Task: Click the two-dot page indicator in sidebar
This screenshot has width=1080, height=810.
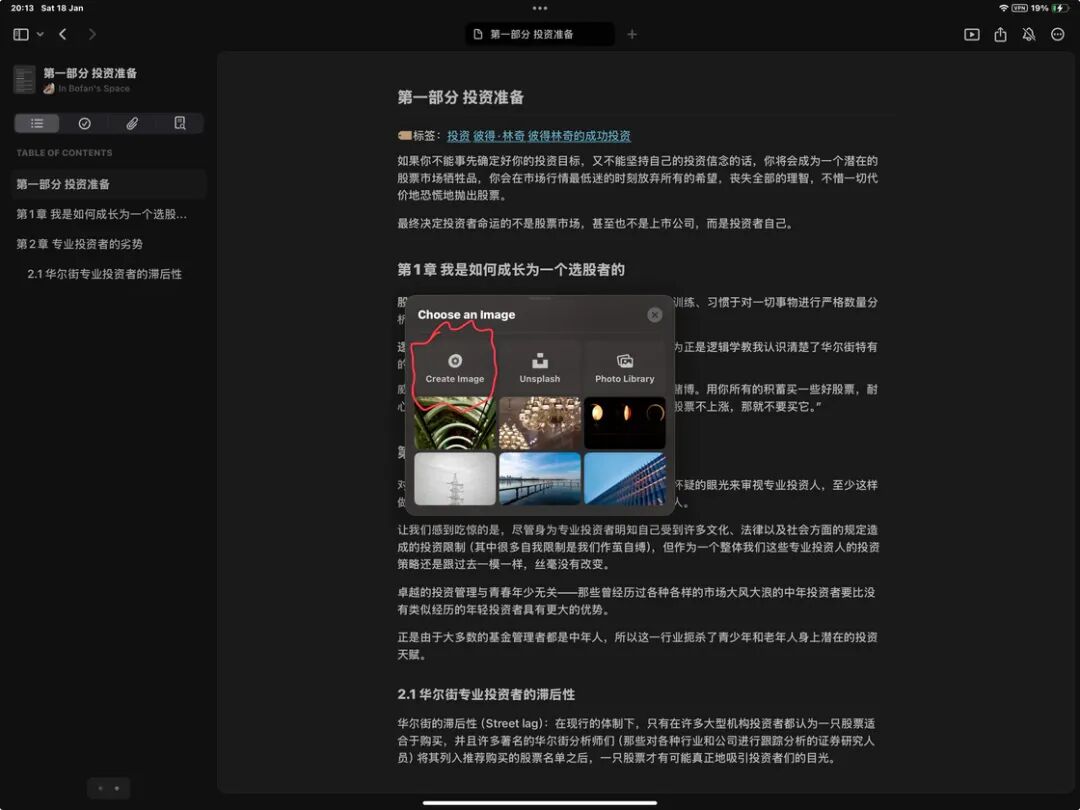Action: [109, 788]
